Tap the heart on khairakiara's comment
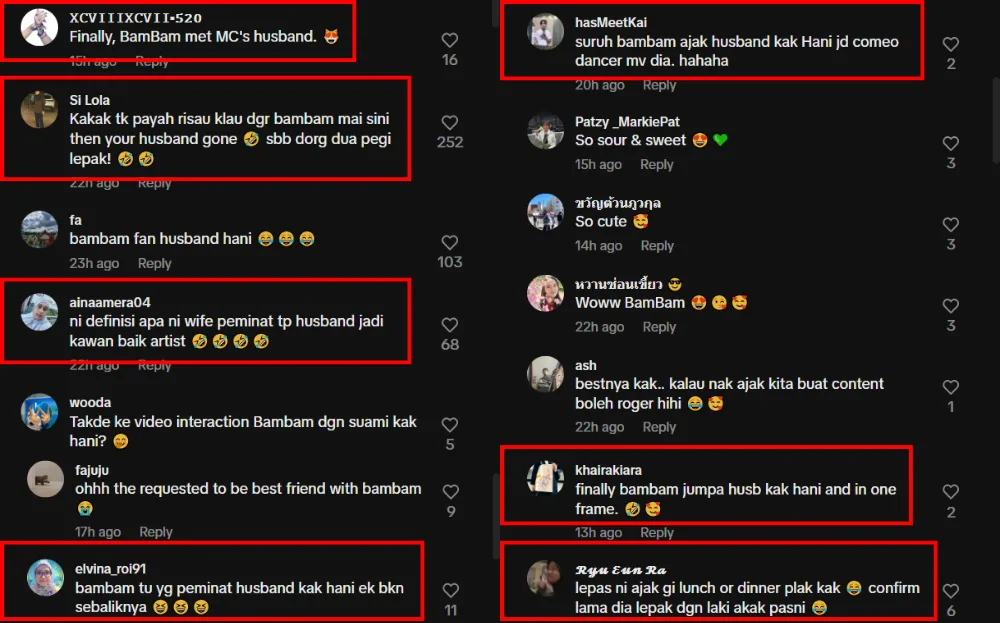 [x=950, y=492]
